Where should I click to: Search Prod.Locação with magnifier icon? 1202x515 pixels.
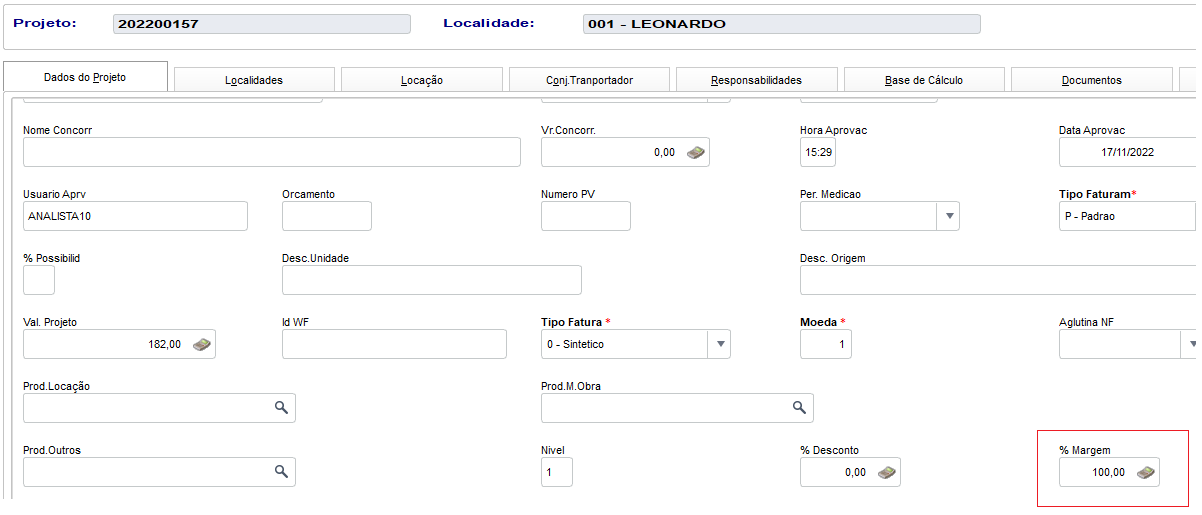tap(281, 408)
